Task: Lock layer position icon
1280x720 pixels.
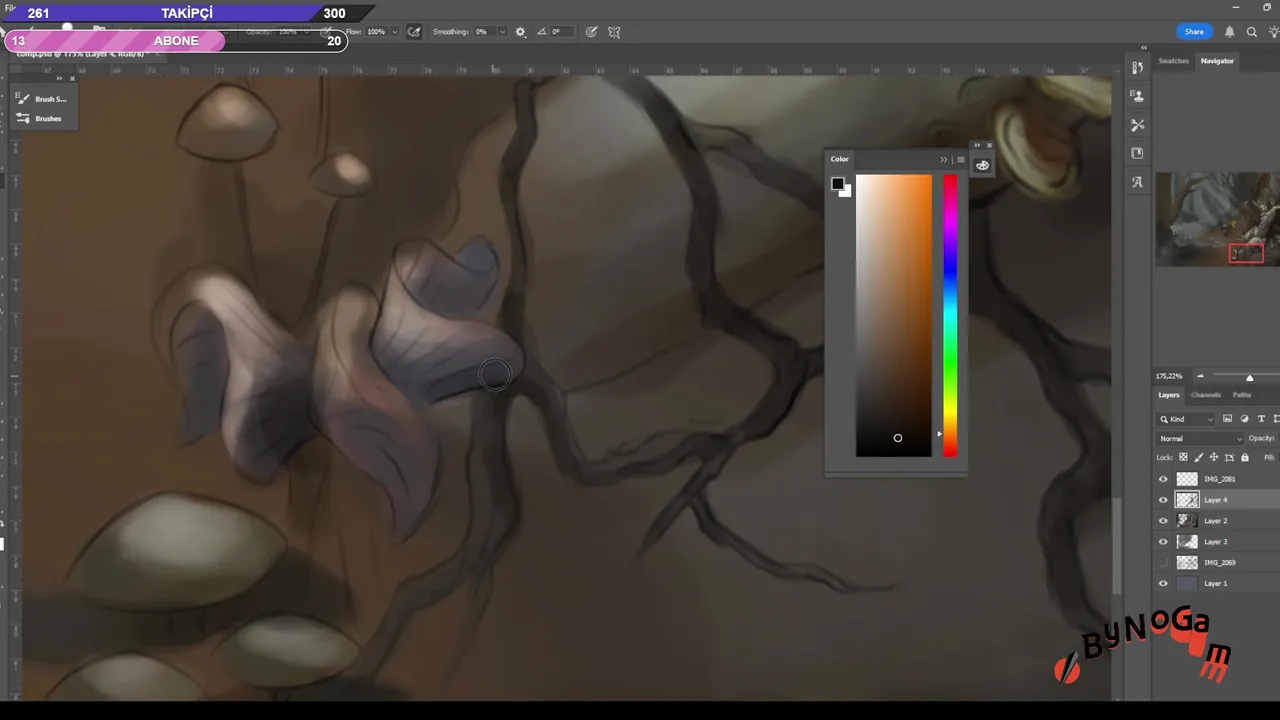Action: pos(1214,457)
